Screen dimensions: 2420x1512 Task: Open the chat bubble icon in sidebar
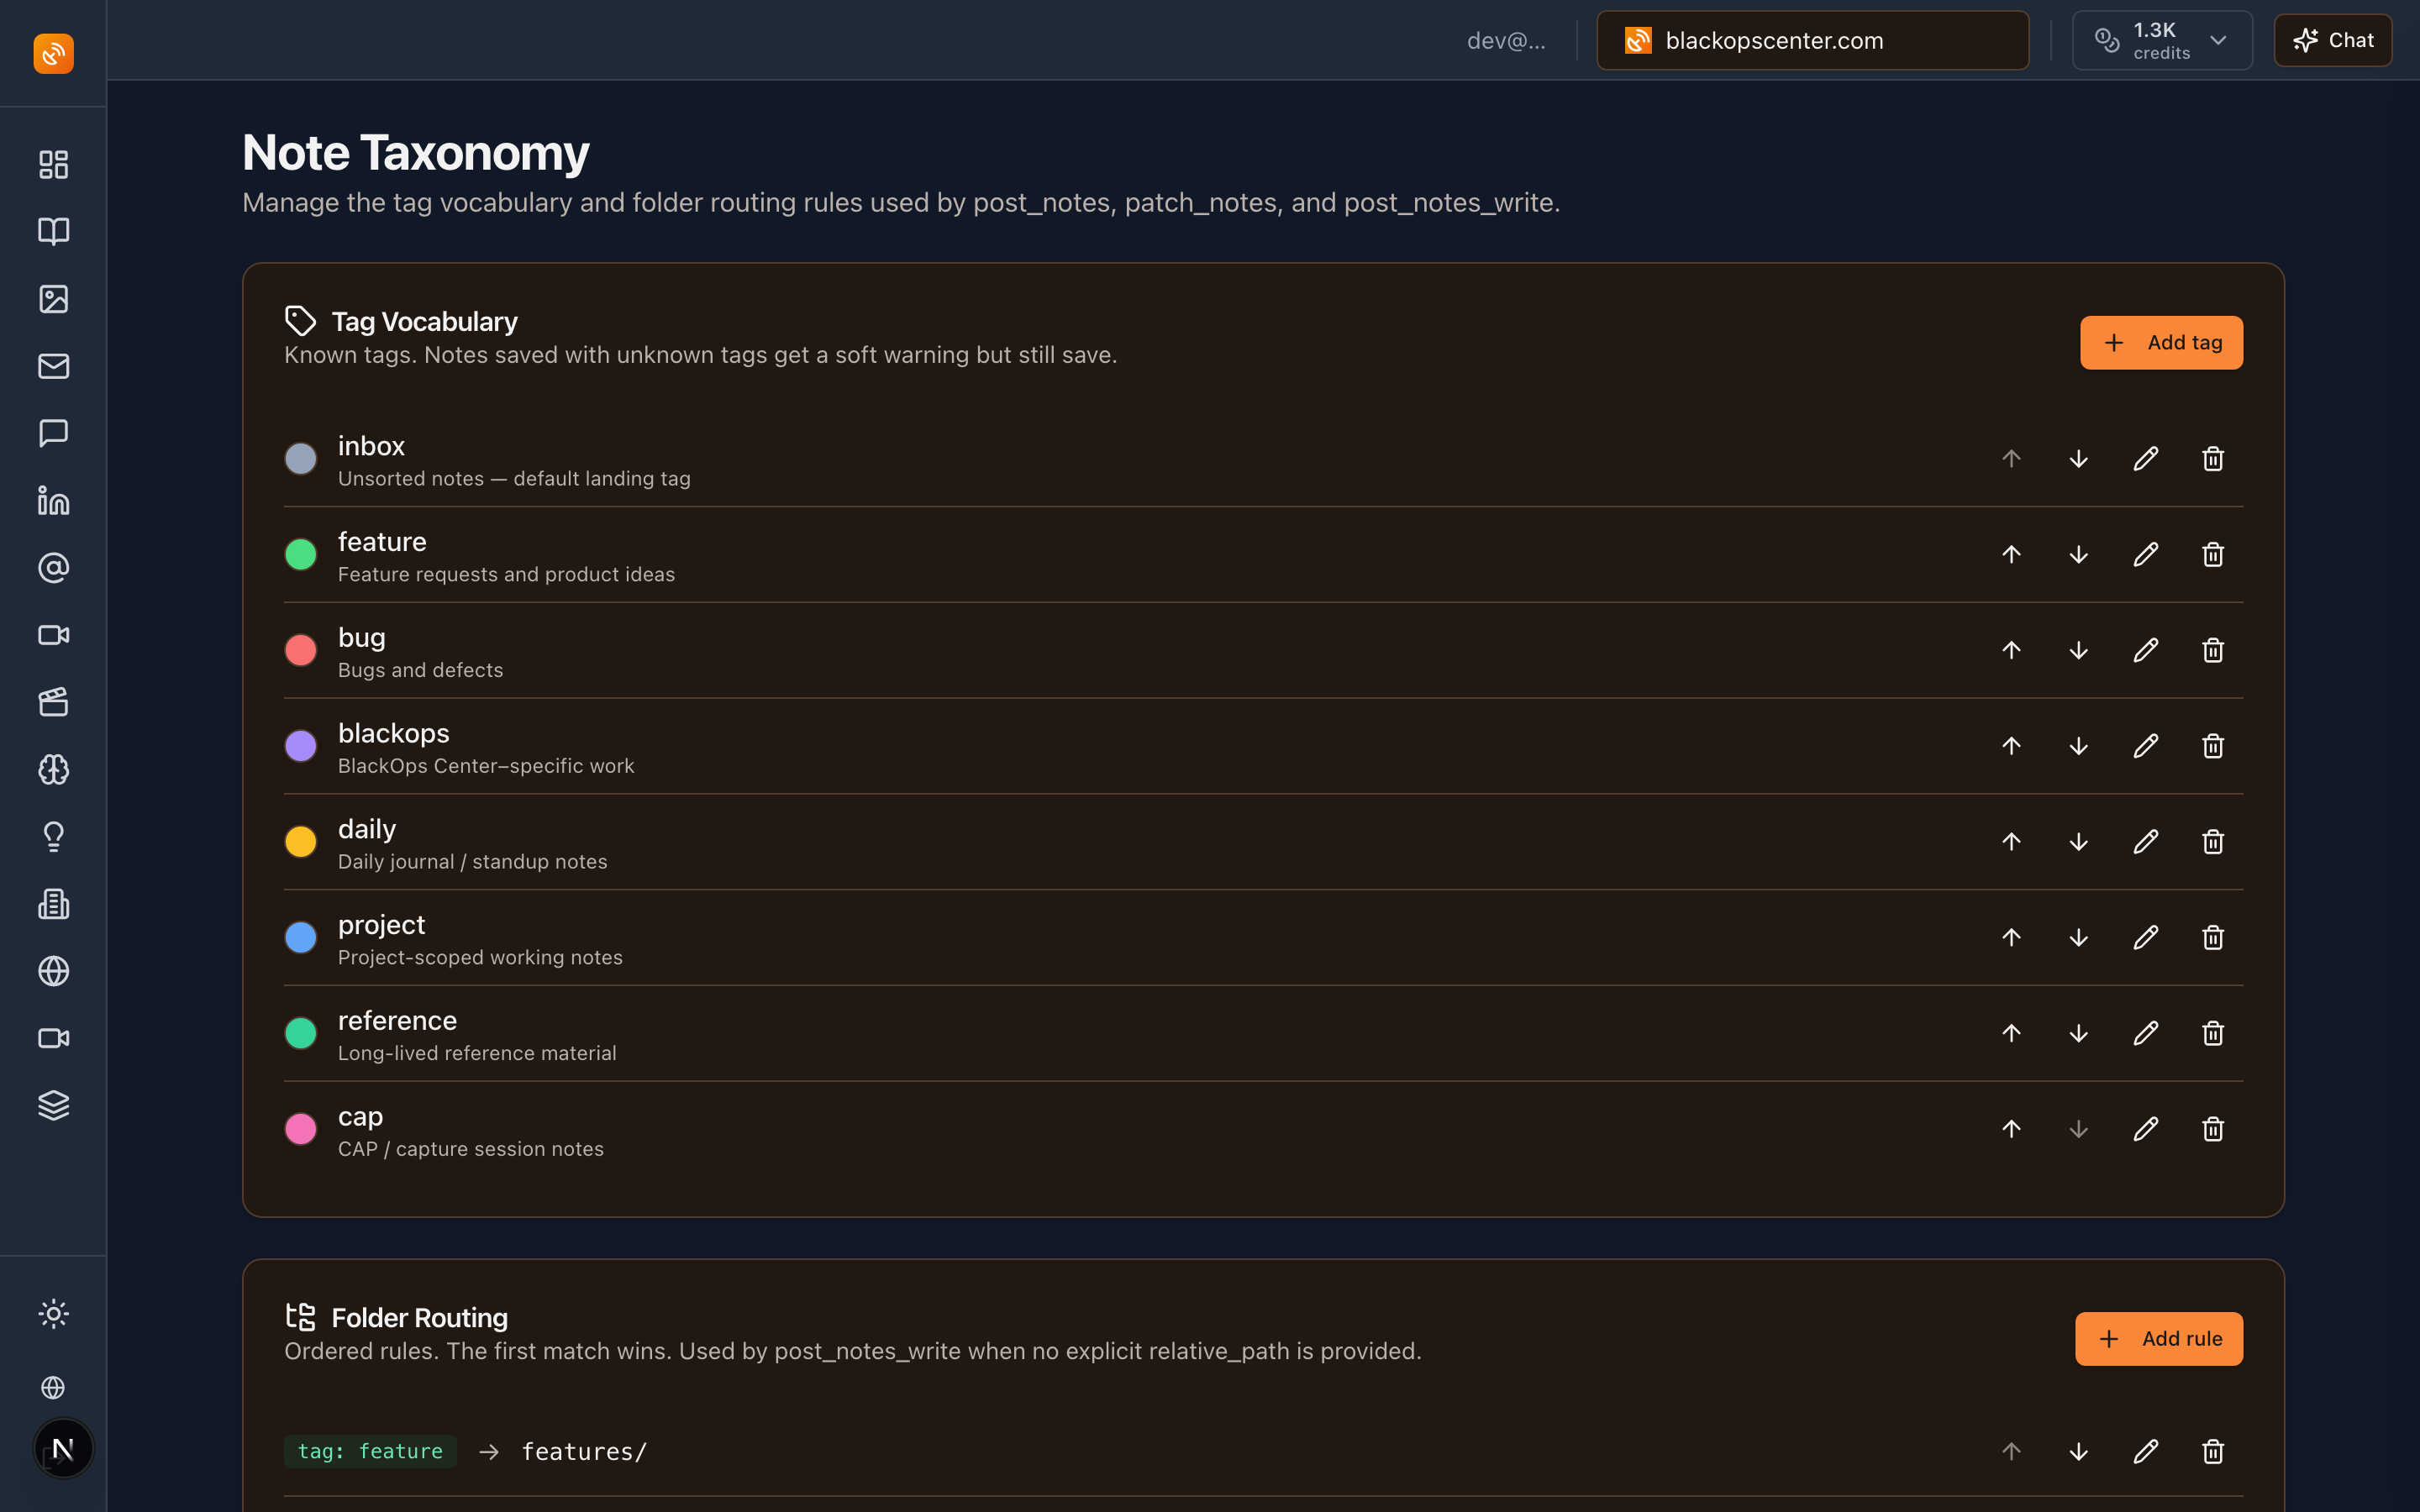[x=53, y=433]
